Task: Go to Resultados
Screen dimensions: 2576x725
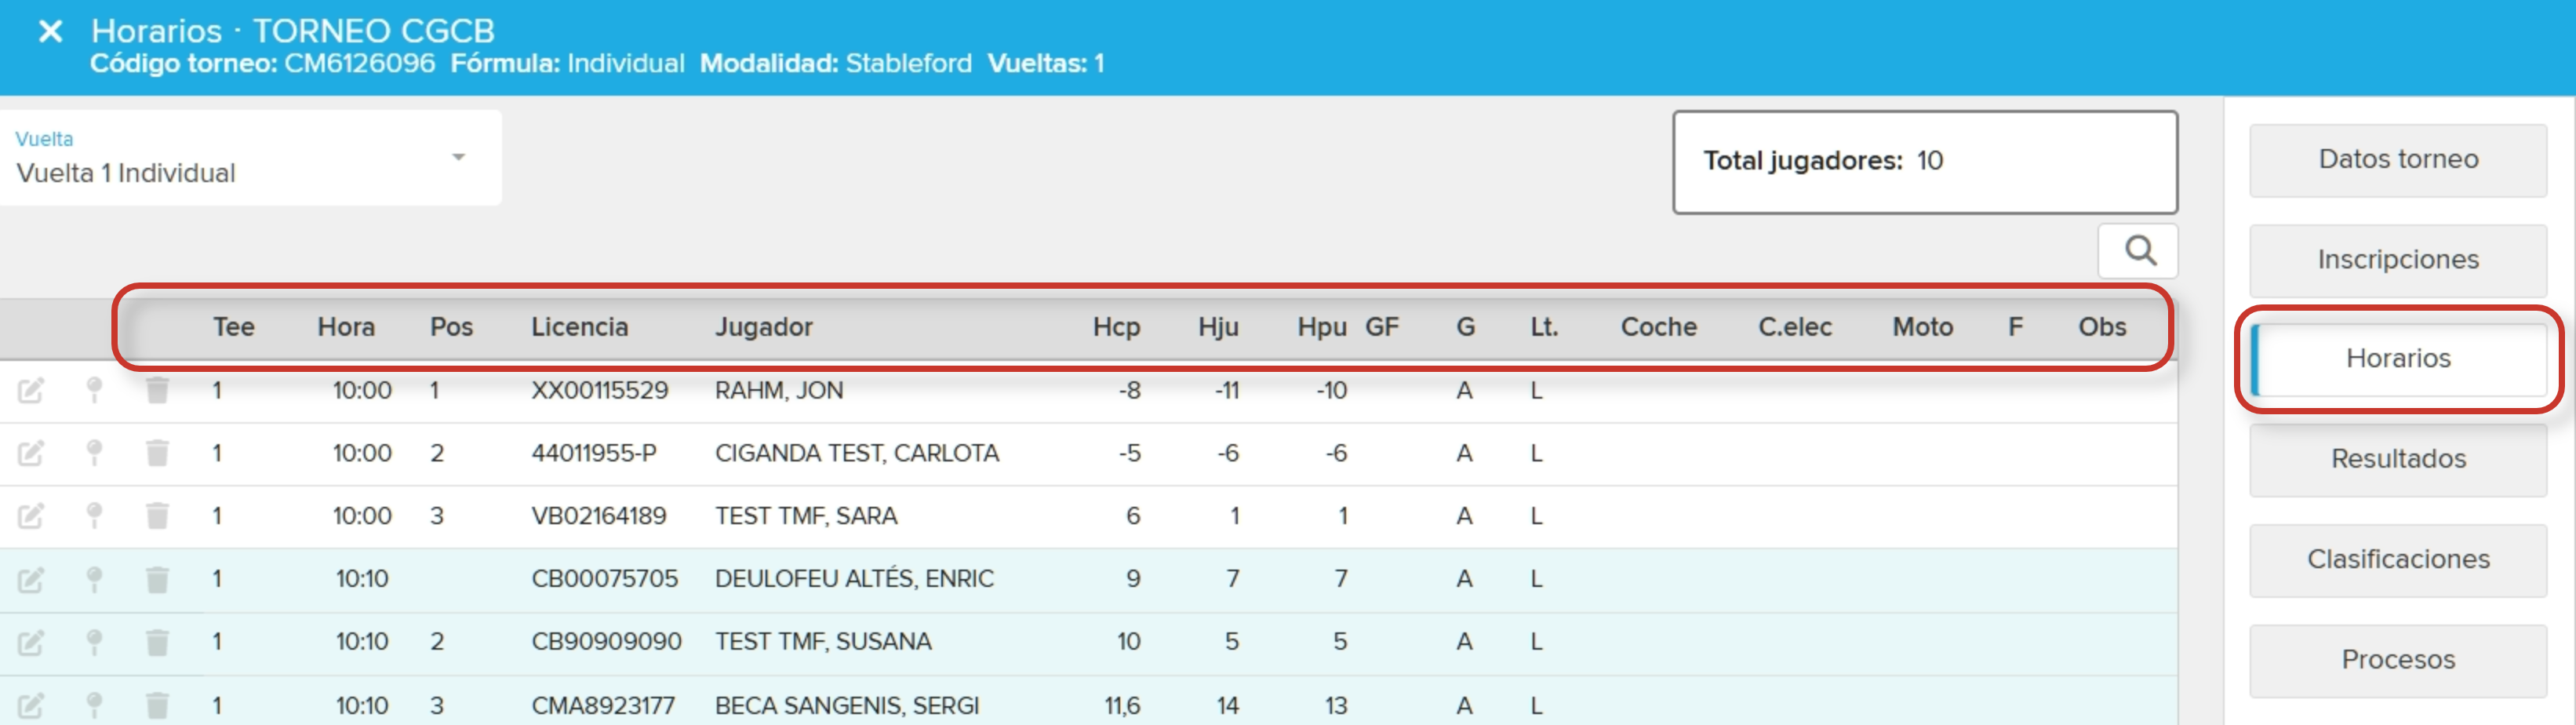Action: (2398, 459)
